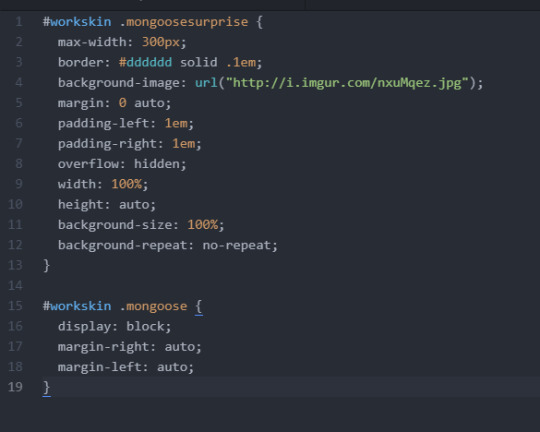Screen dimensions: 540x432
Task: Click underlined opening brace on line 15
Action: tap(199, 307)
